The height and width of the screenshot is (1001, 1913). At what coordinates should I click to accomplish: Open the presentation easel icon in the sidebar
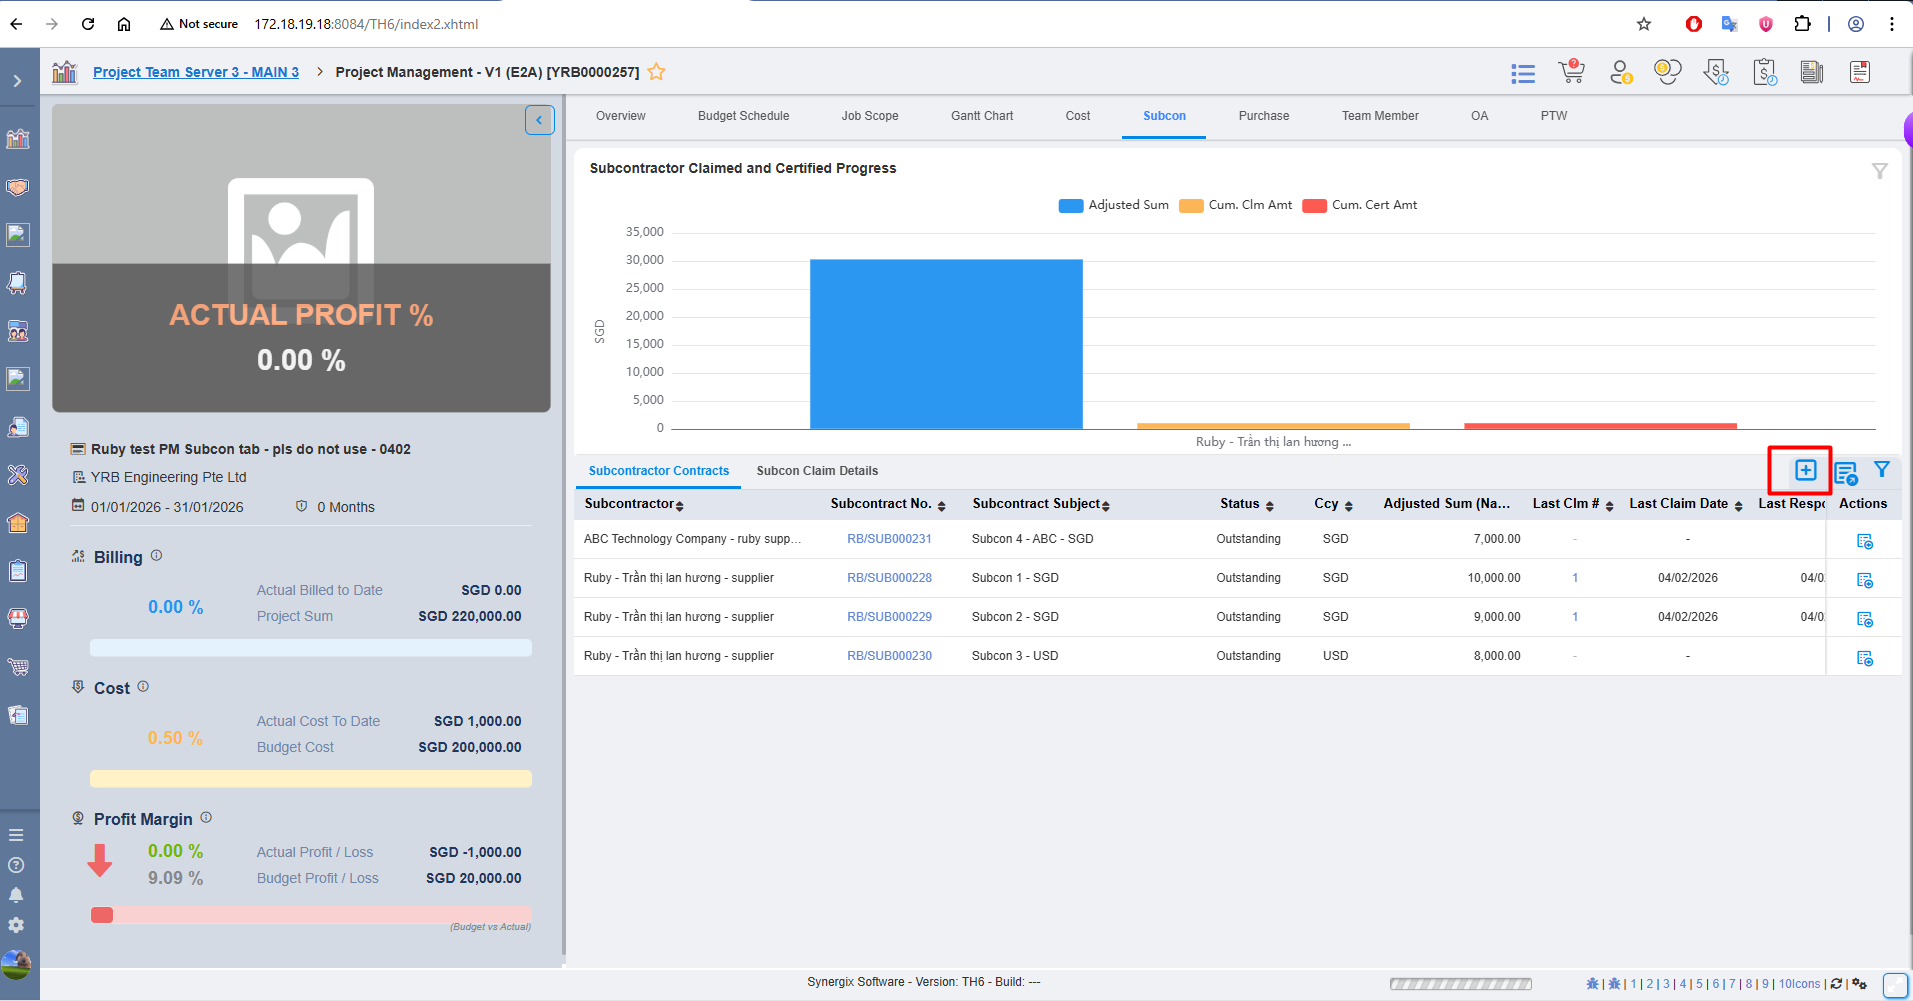[x=18, y=283]
